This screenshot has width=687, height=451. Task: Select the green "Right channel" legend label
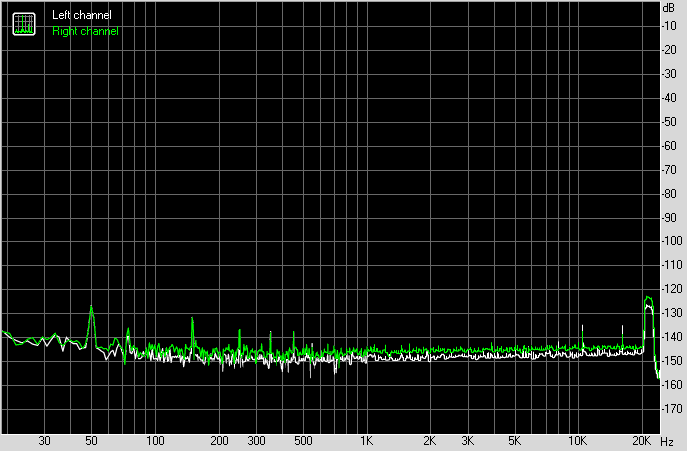[x=85, y=31]
